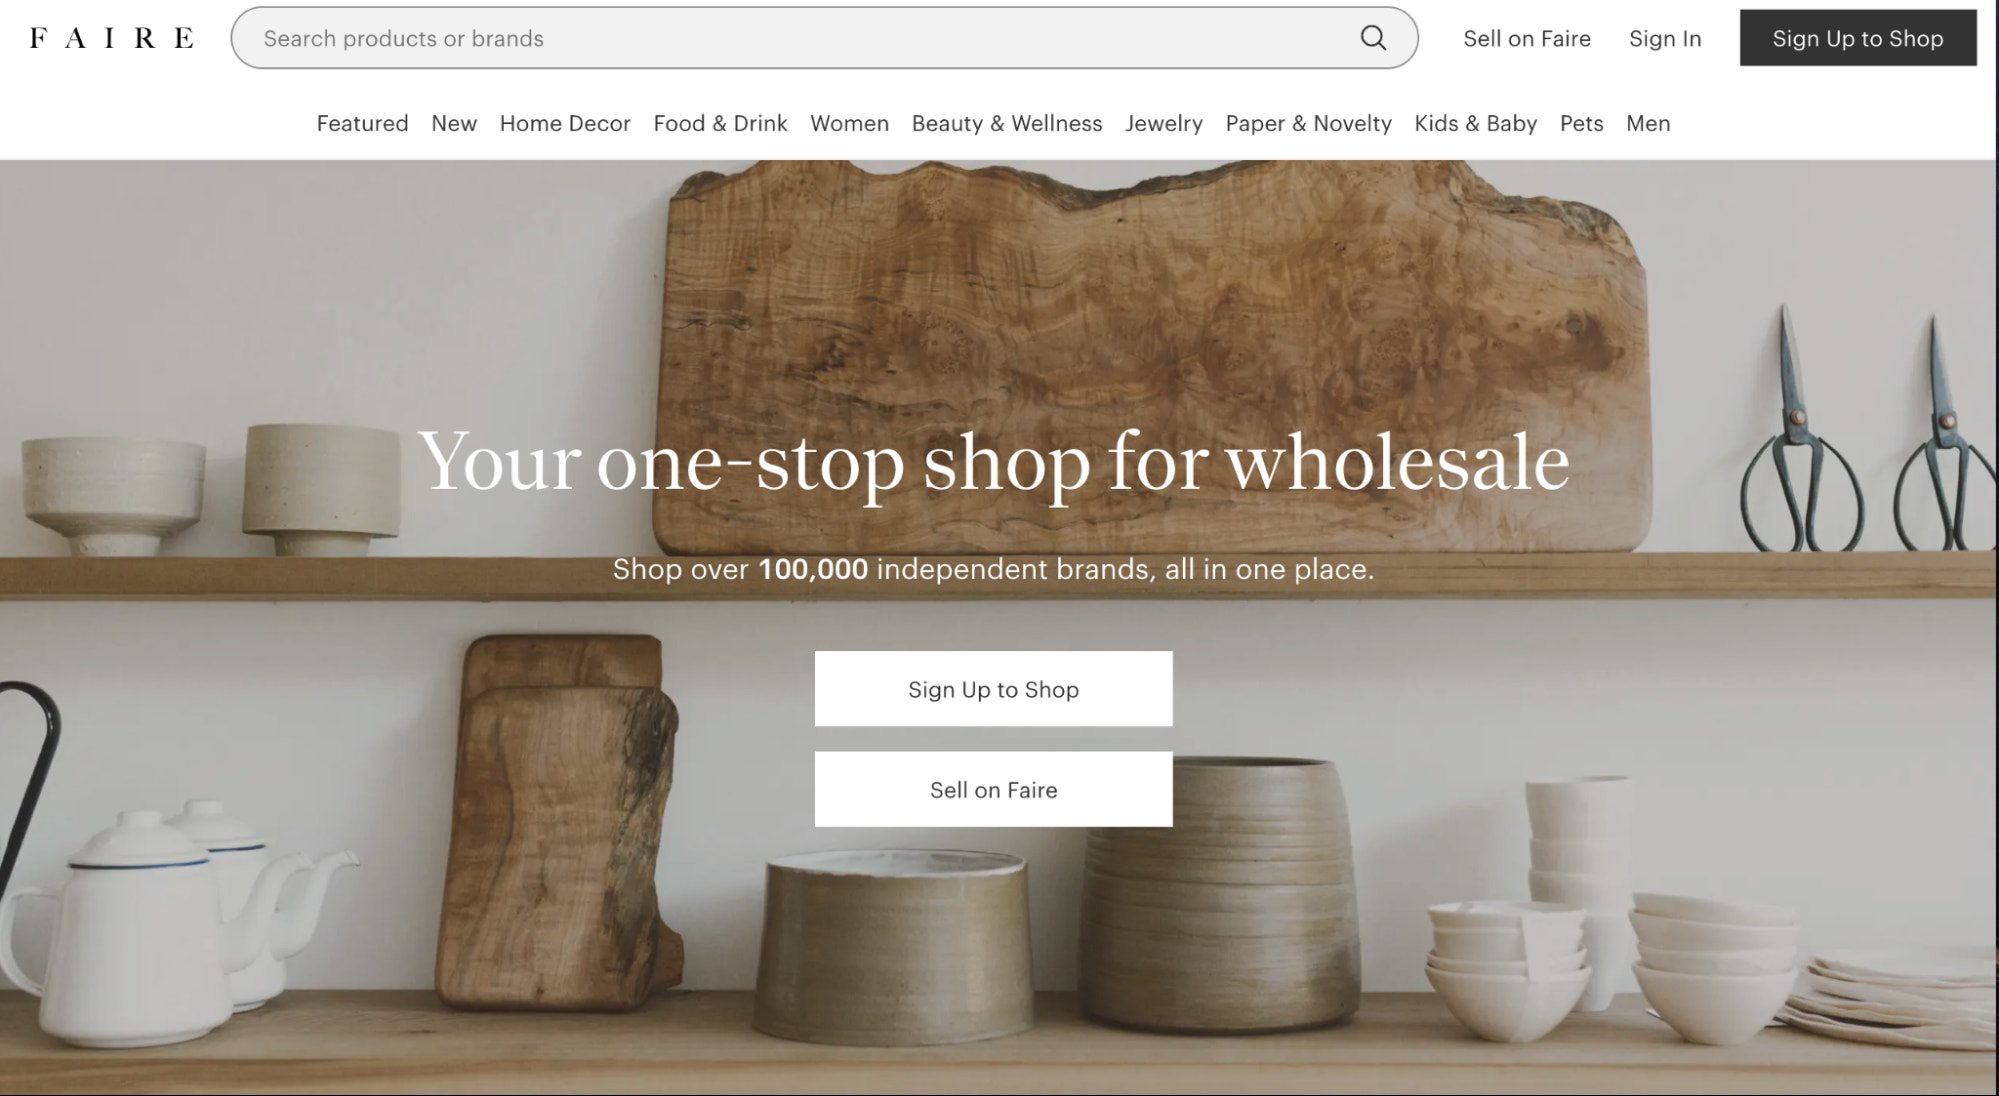Browse the Home Decor category
1999x1096 pixels.
click(x=565, y=123)
